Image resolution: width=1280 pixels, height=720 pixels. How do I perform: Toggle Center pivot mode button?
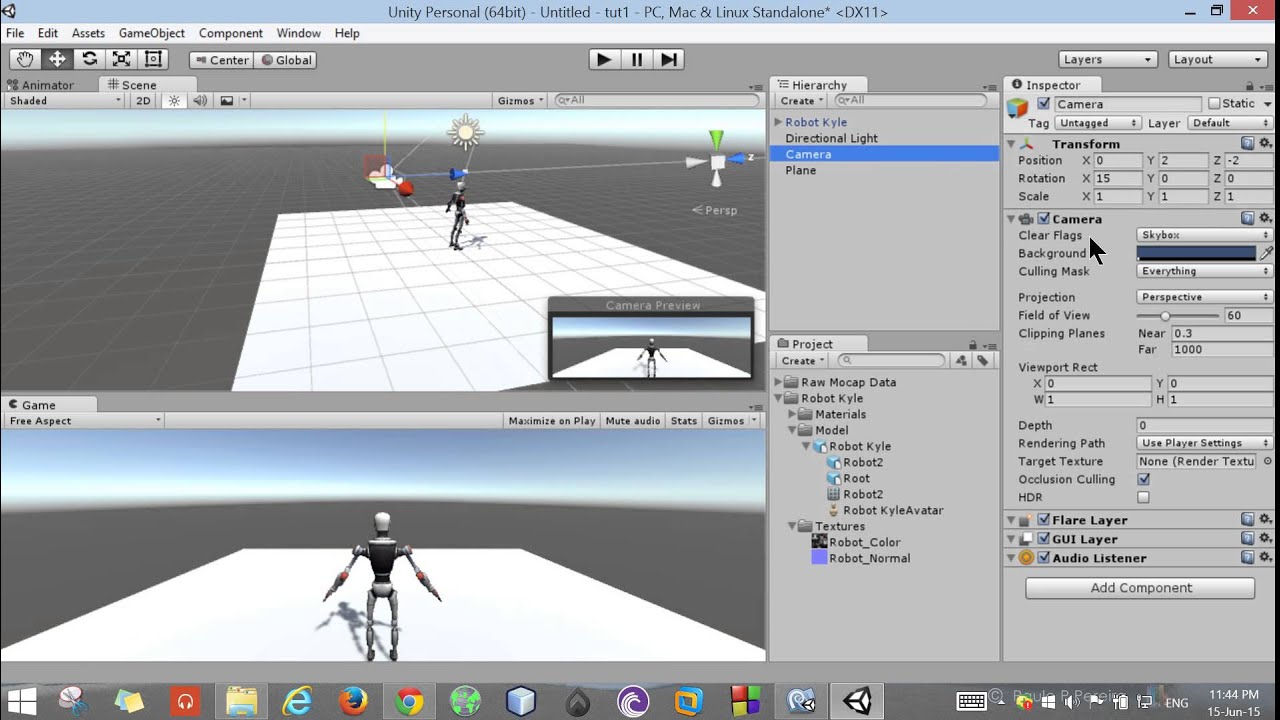221,60
